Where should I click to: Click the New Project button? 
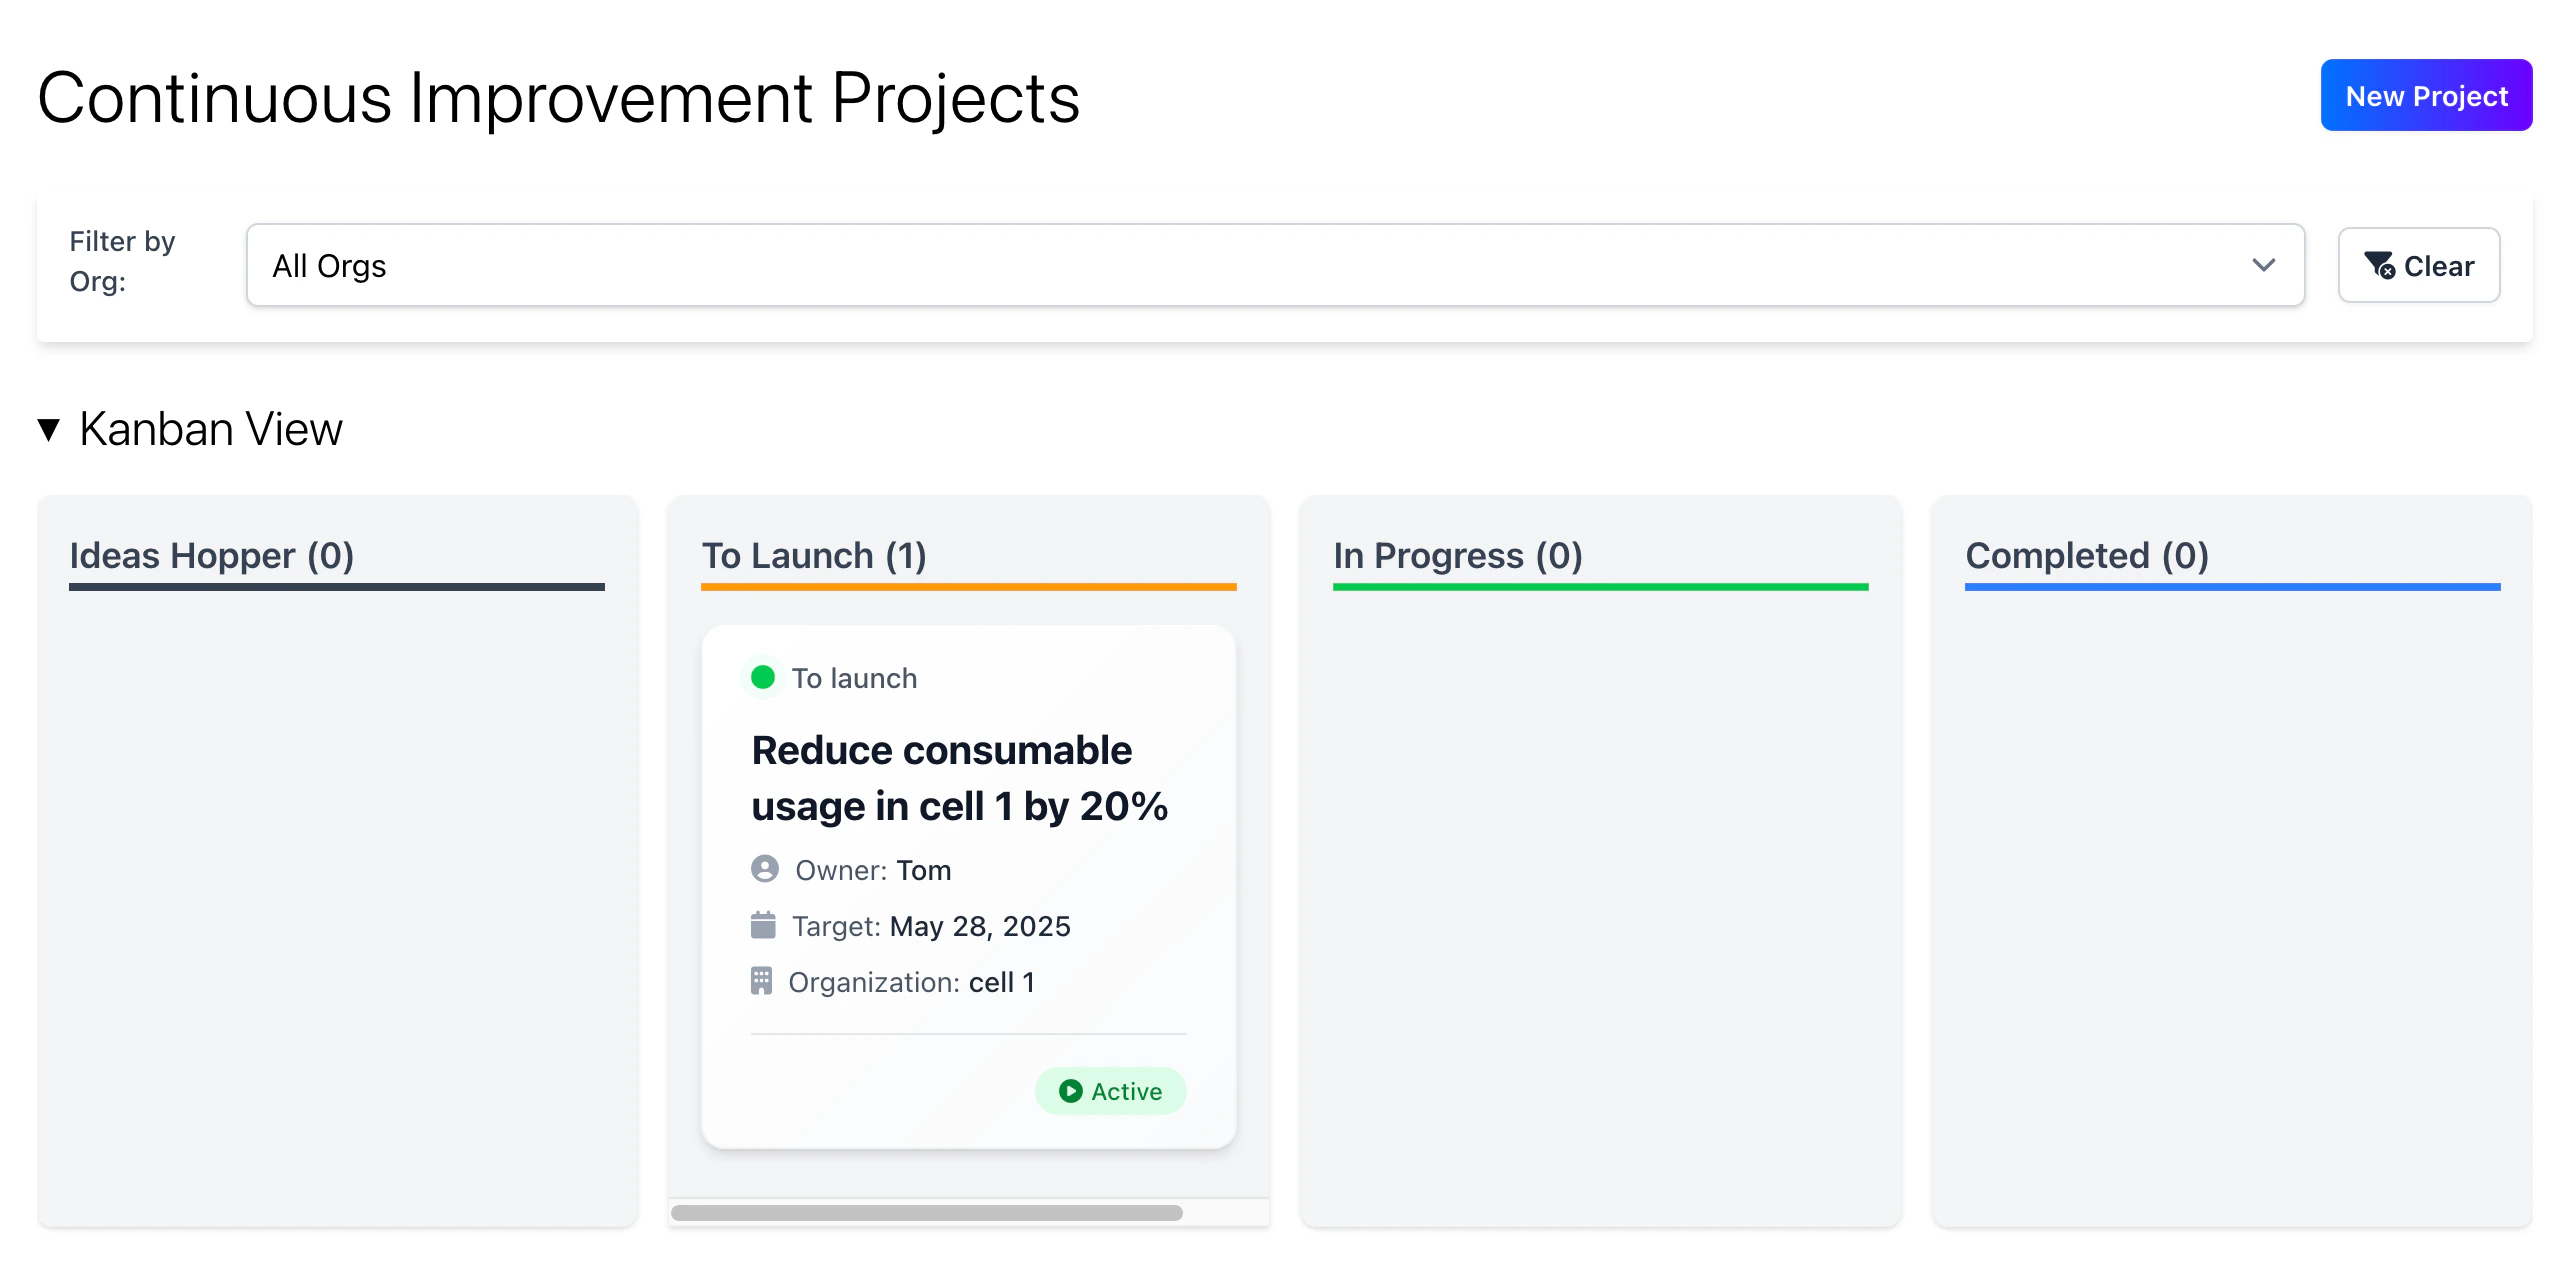click(x=2425, y=96)
